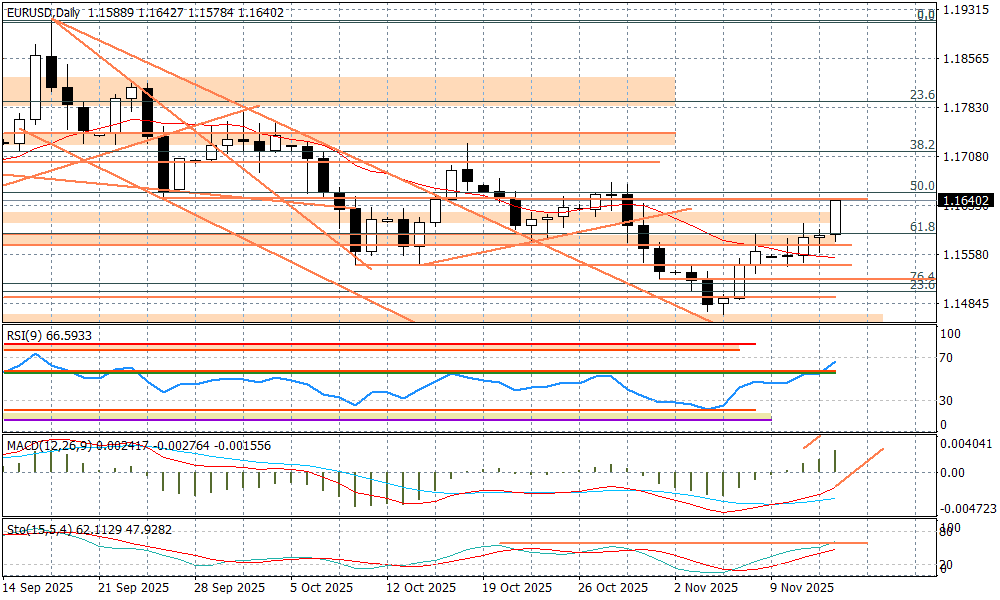Select the 38.2 Fibonacci level label
Viewport: 1000px width, 600px height.
[921, 145]
